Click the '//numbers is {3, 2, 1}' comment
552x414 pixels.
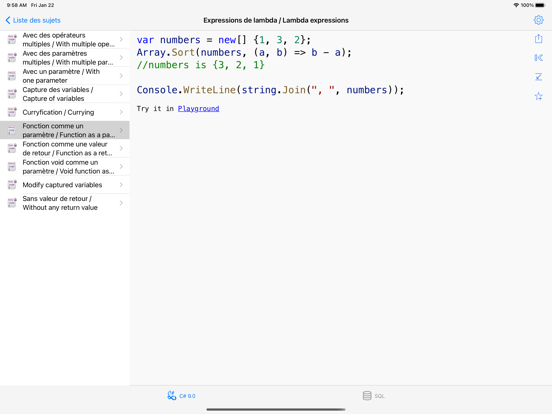200,65
